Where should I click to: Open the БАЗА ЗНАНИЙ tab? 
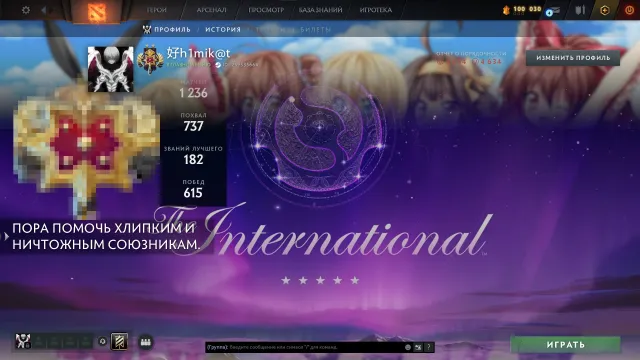[x=320, y=10]
